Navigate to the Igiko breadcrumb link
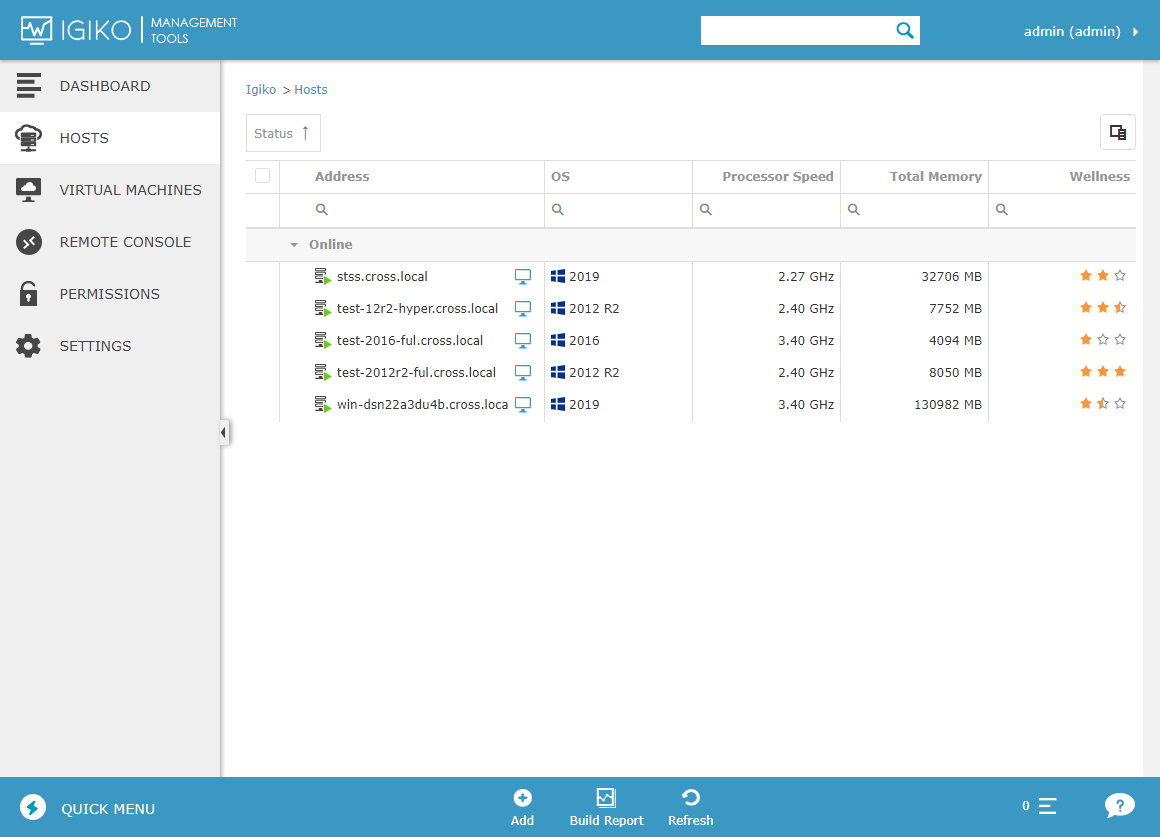Image resolution: width=1160 pixels, height=837 pixels. click(x=261, y=89)
